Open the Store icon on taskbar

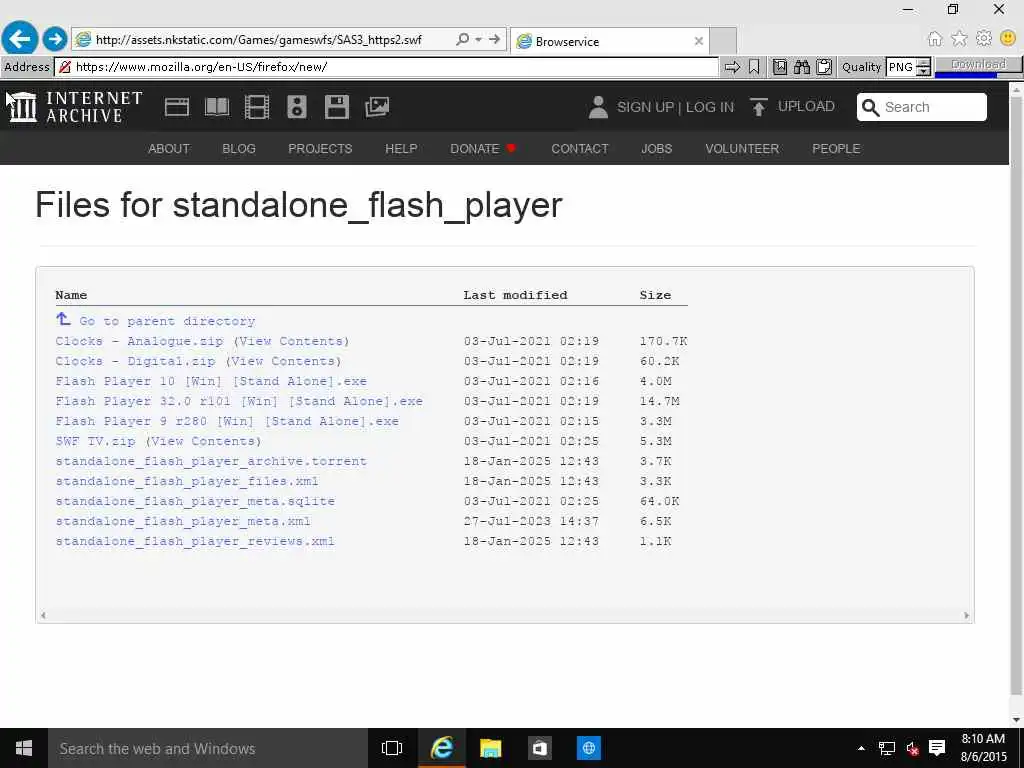tap(539, 748)
